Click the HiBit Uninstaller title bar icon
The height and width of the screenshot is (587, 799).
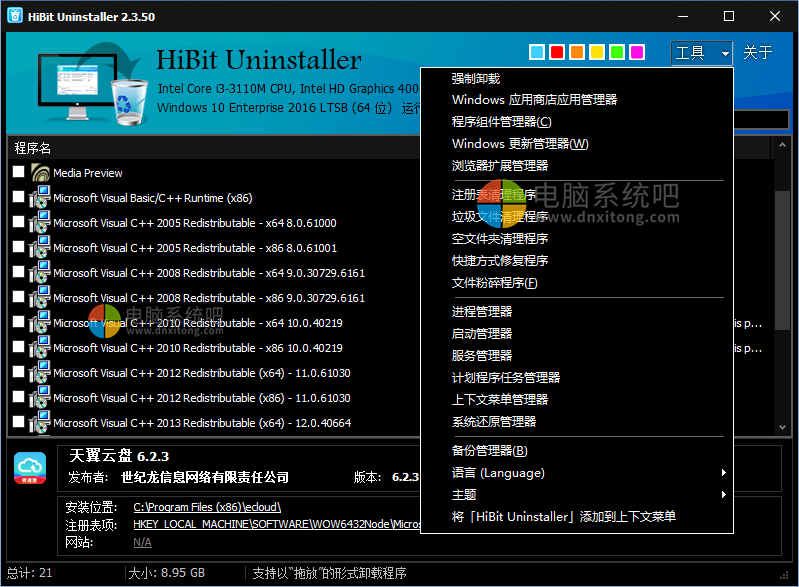pos(15,16)
